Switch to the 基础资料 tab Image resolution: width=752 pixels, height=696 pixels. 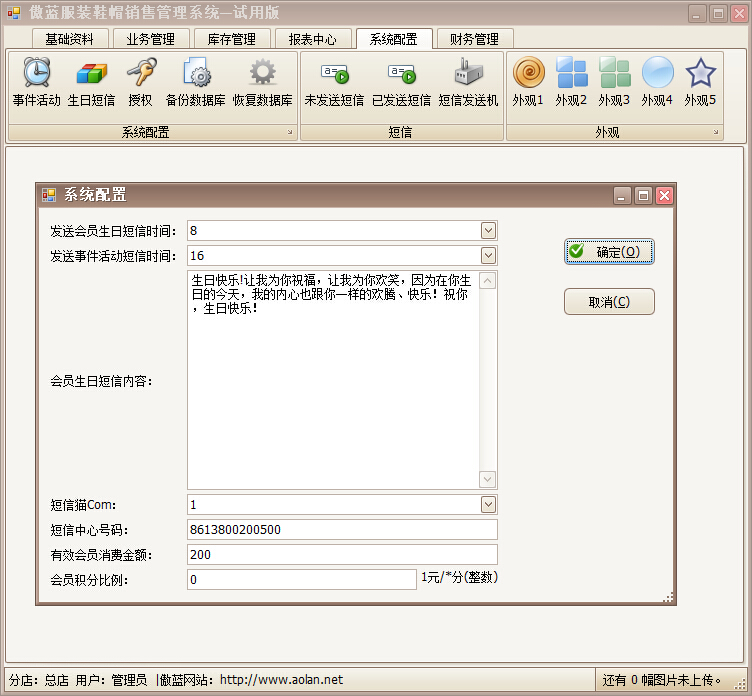pyautogui.click(x=70, y=39)
